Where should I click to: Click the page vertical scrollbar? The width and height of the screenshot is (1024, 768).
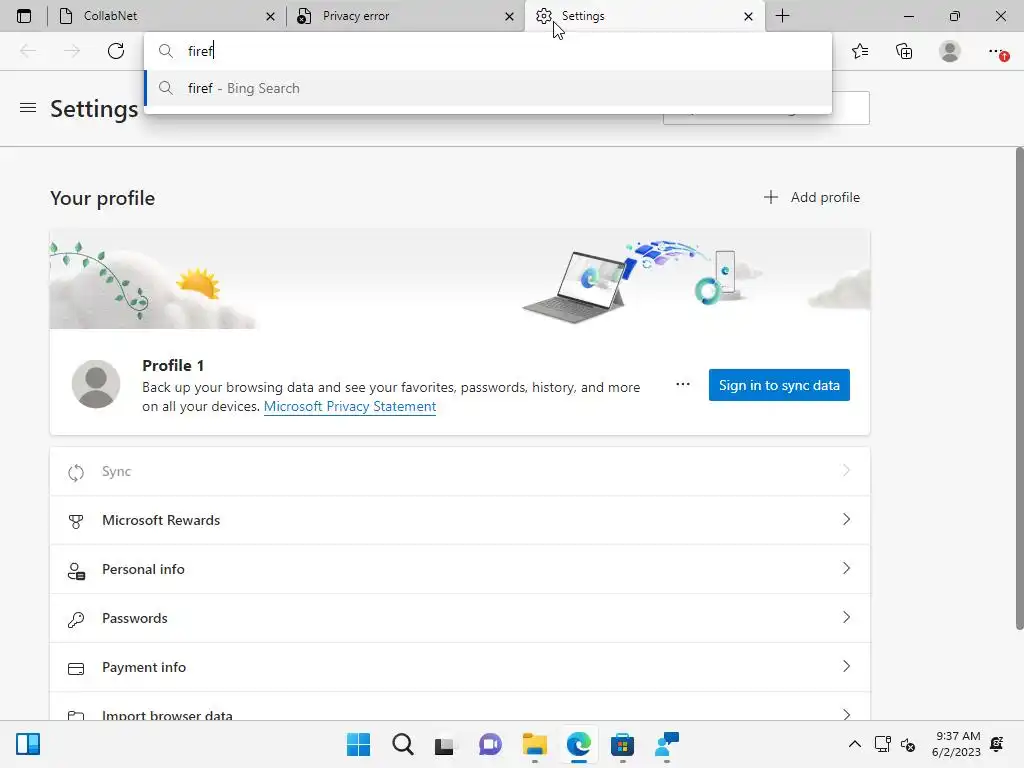[x=1019, y=389]
